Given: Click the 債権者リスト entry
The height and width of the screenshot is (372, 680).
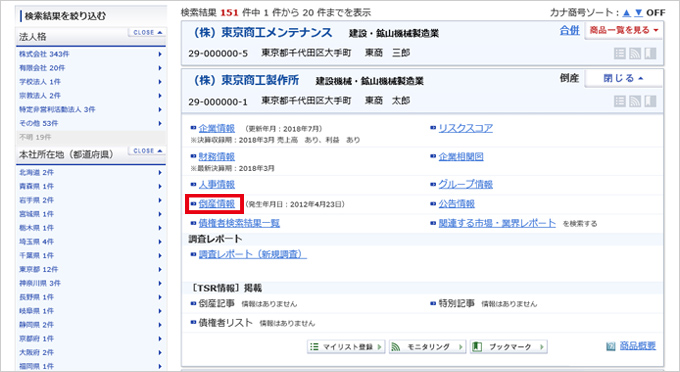Looking at the screenshot, I should 226,323.
